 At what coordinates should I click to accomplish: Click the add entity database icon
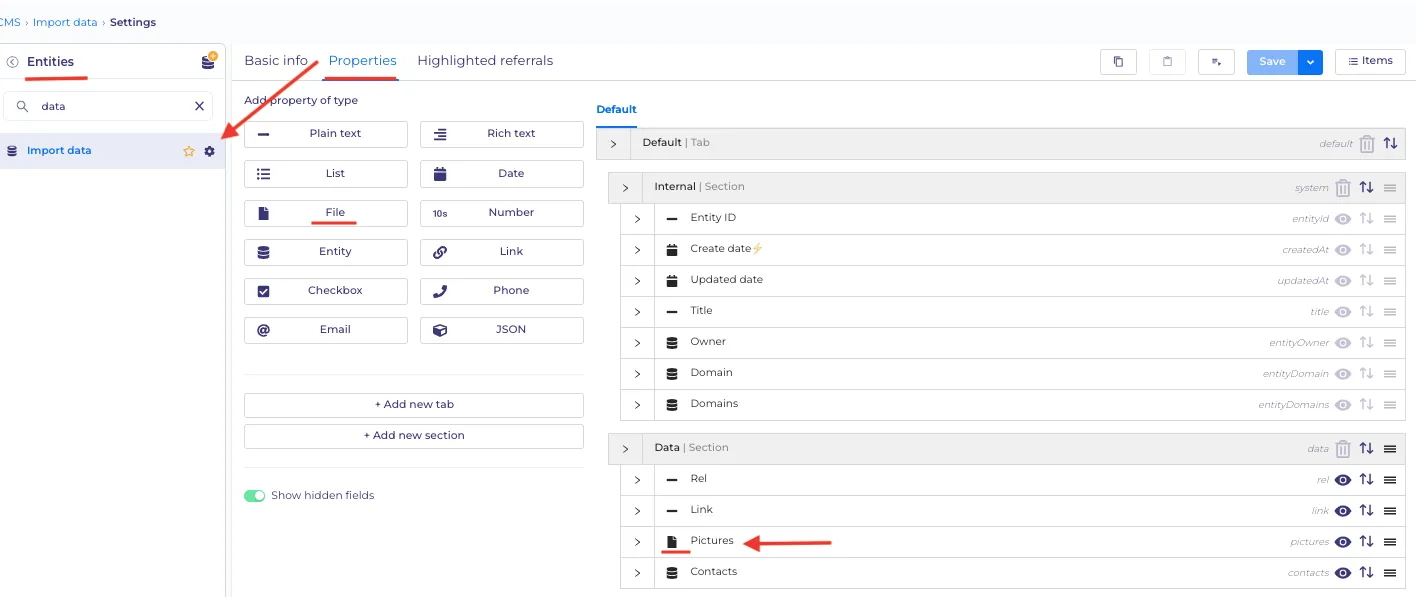click(x=208, y=62)
